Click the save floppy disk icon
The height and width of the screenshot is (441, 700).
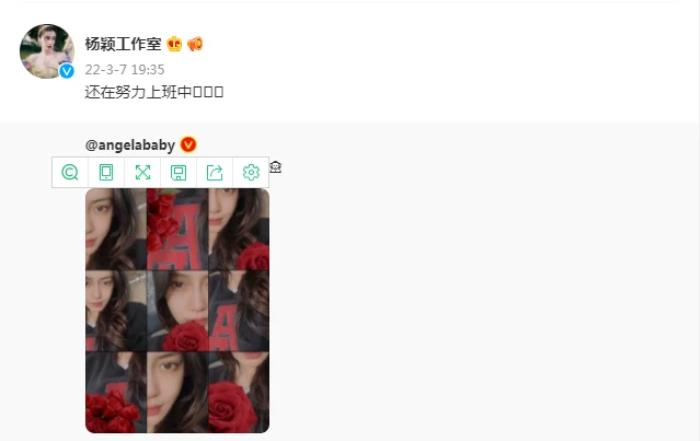click(179, 172)
